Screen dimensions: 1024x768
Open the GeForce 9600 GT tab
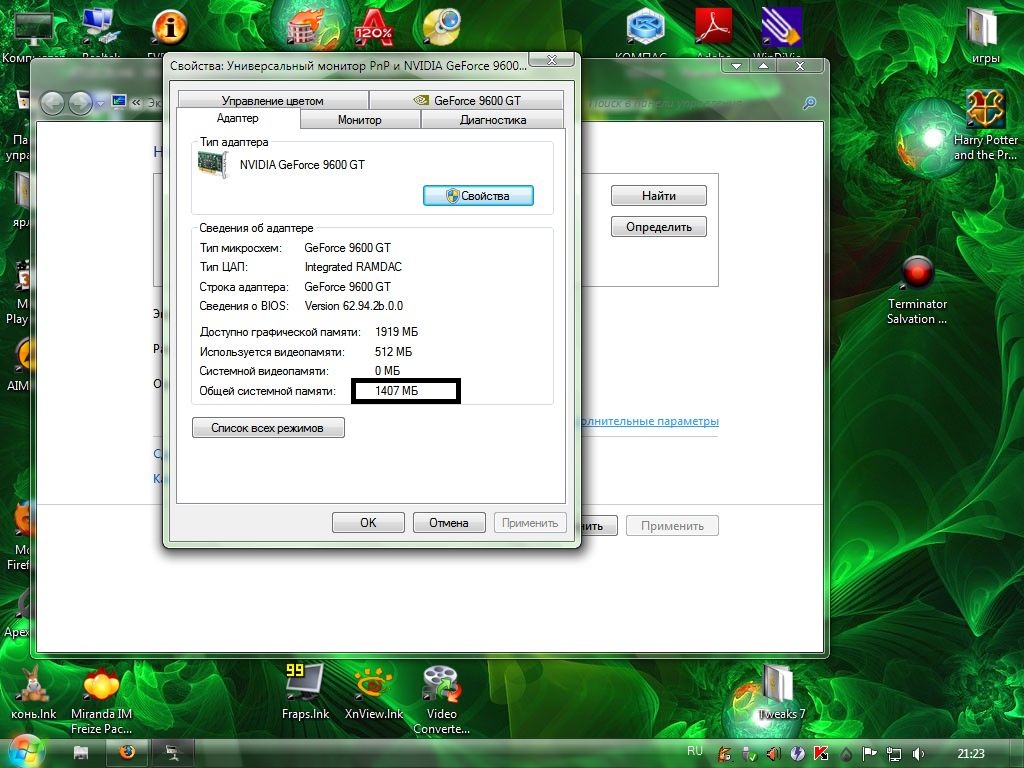(466, 101)
